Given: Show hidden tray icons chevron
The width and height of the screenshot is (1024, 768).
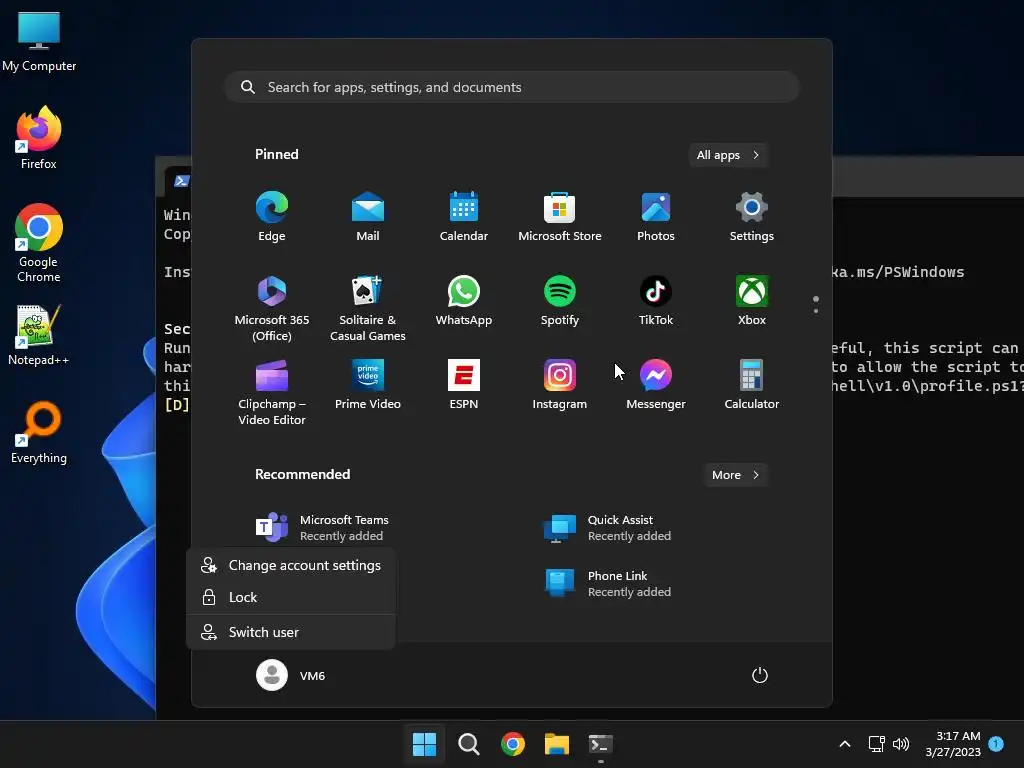Looking at the screenshot, I should pos(844,744).
